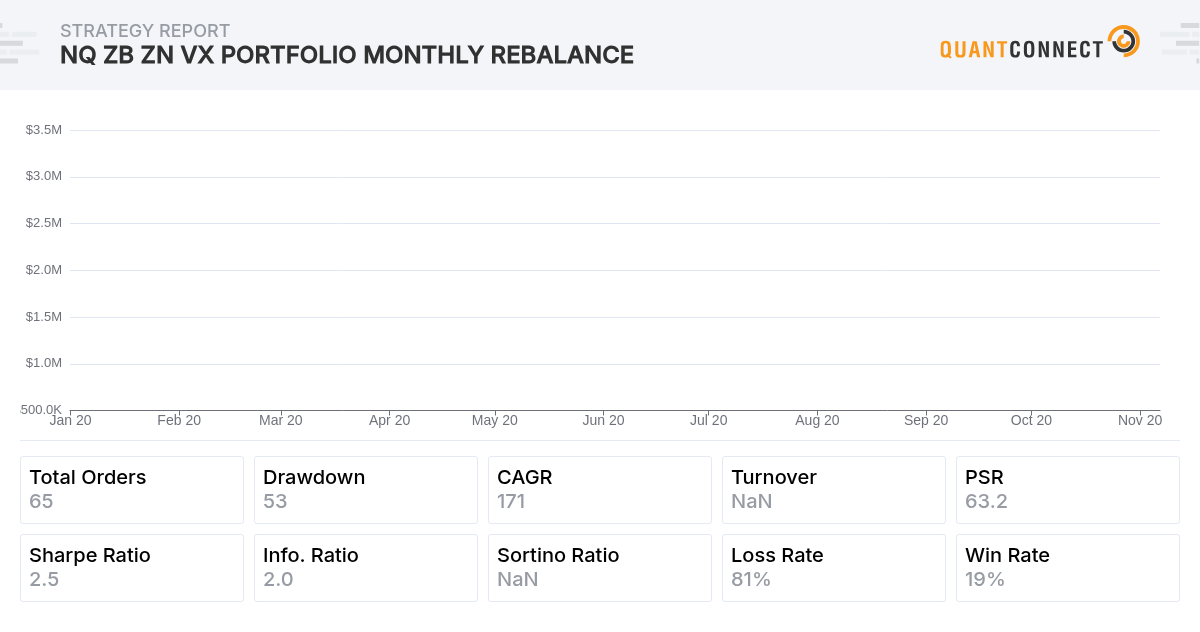Select the Info. Ratio label
This screenshot has width=1200, height=632.
click(311, 555)
